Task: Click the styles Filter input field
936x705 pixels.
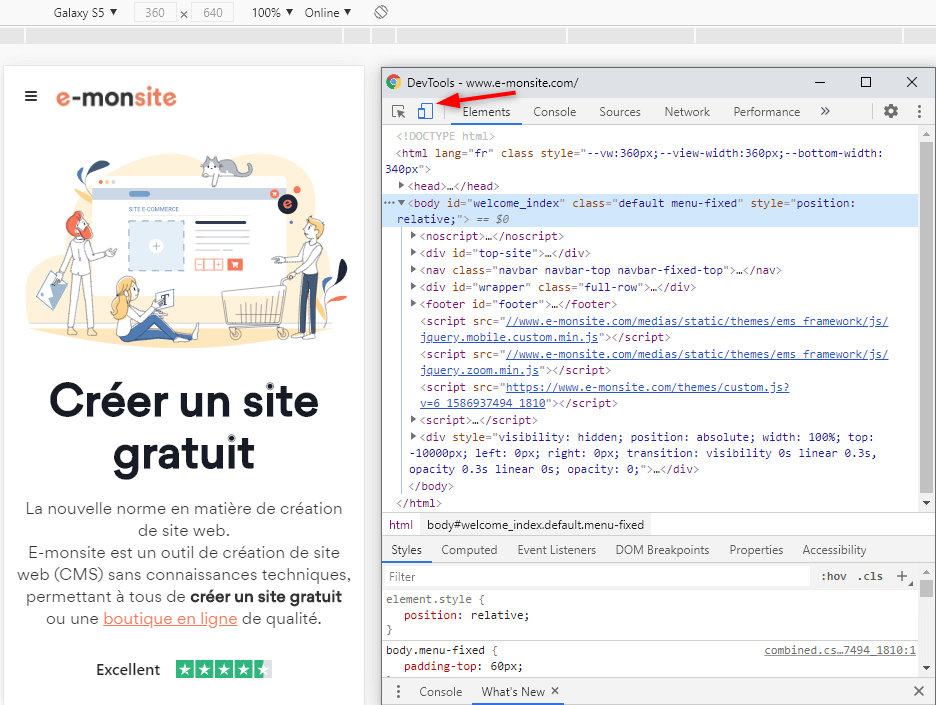Action: coord(598,576)
